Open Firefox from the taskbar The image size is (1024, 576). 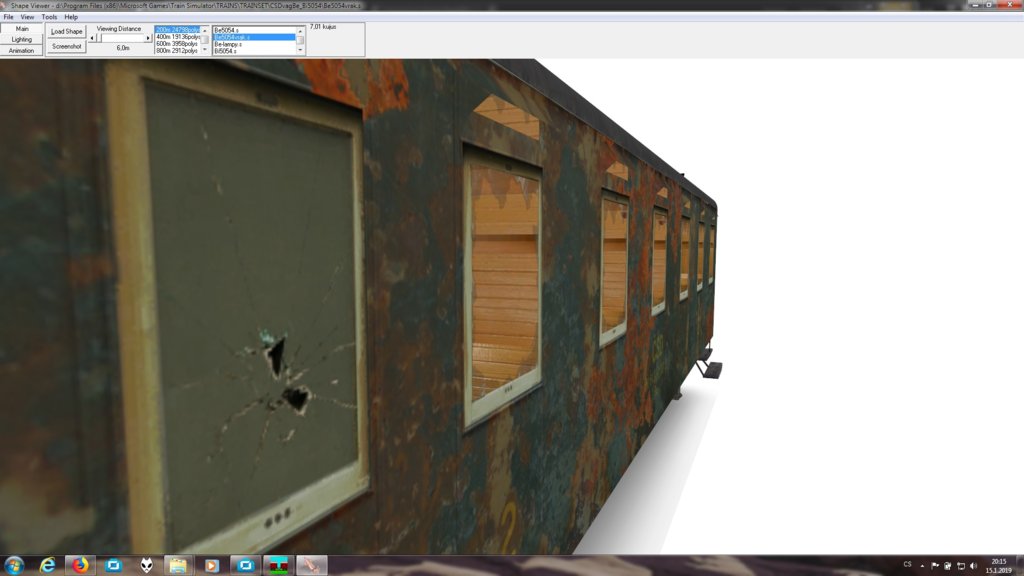pyautogui.click(x=80, y=566)
